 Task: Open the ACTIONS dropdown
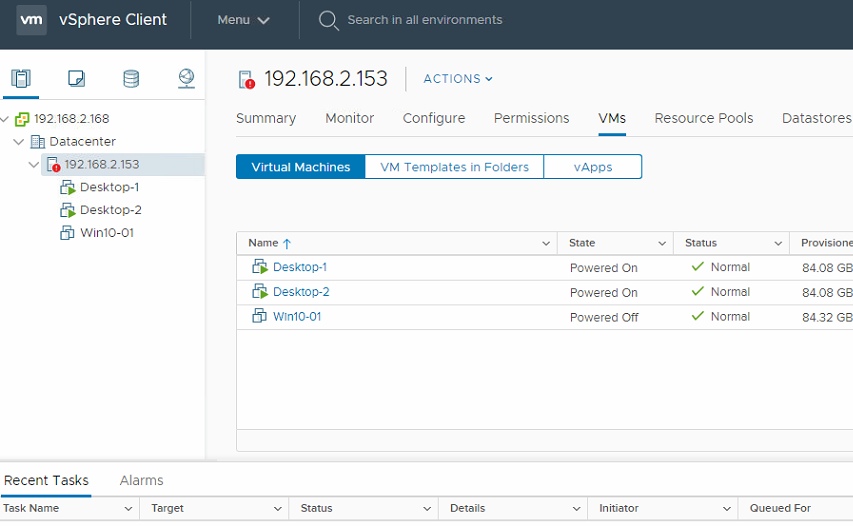pyautogui.click(x=458, y=79)
